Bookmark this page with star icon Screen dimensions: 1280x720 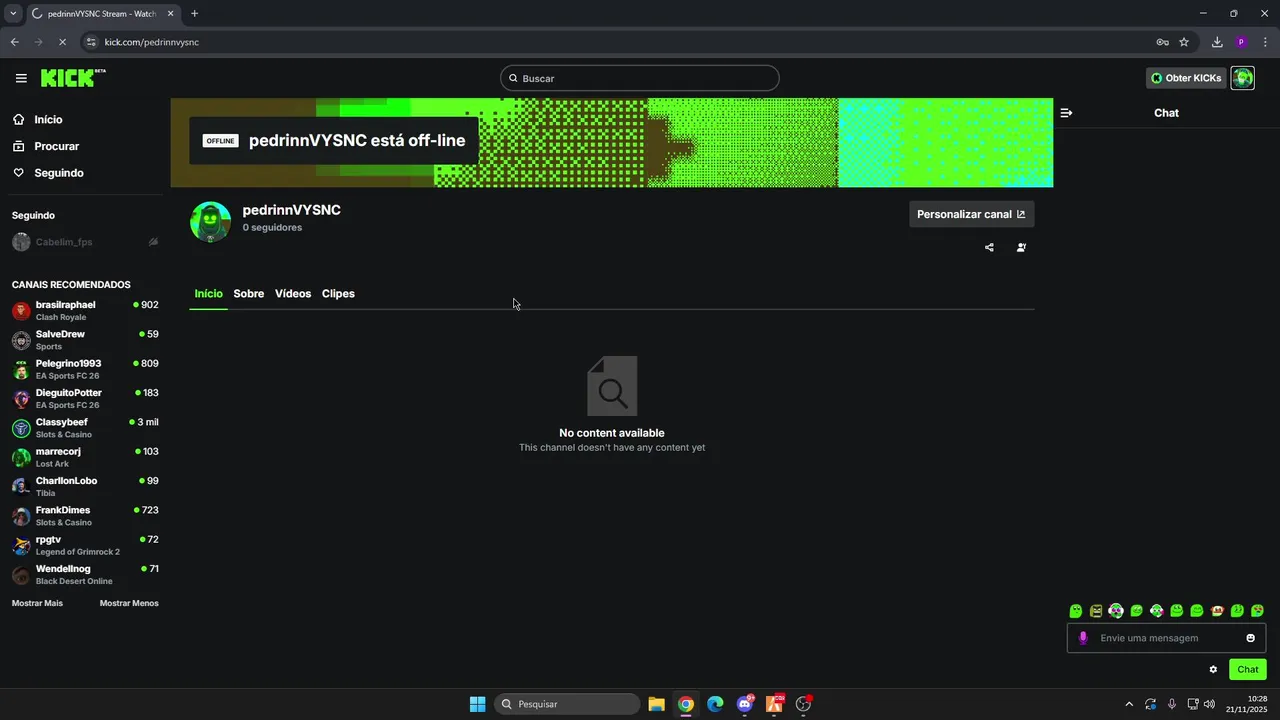click(x=1184, y=42)
